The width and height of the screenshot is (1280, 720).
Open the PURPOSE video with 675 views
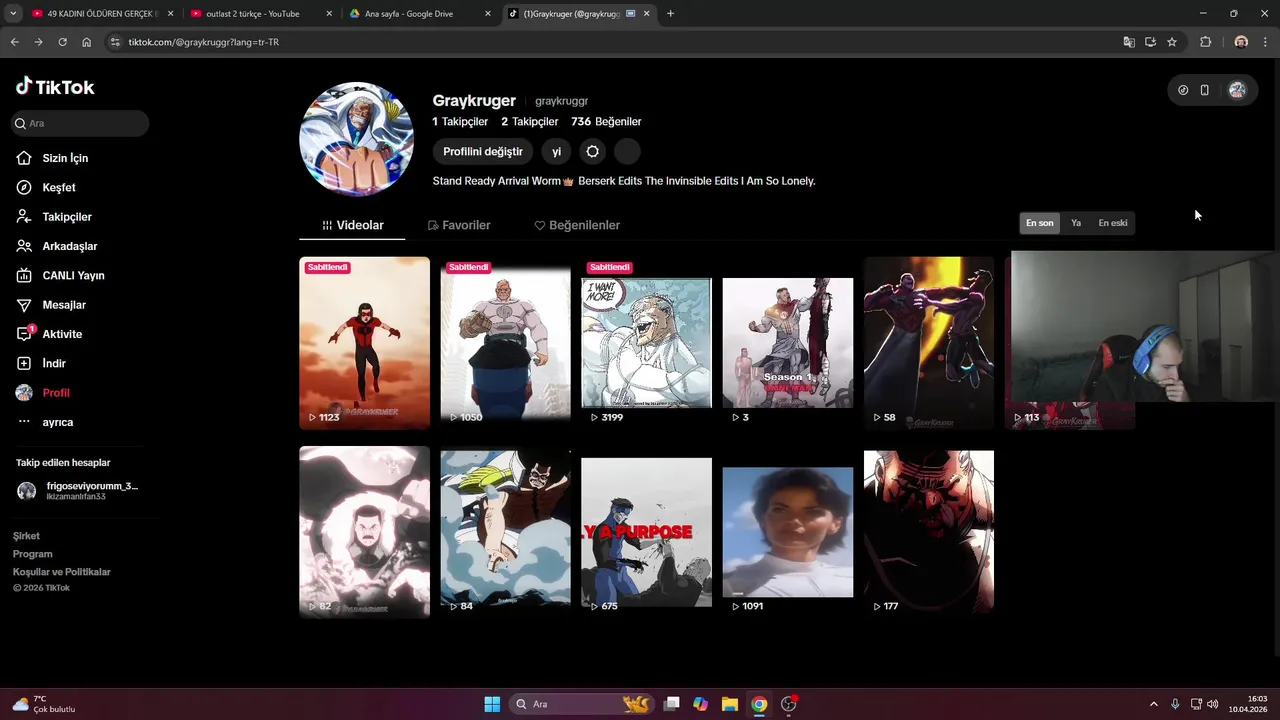tap(647, 532)
